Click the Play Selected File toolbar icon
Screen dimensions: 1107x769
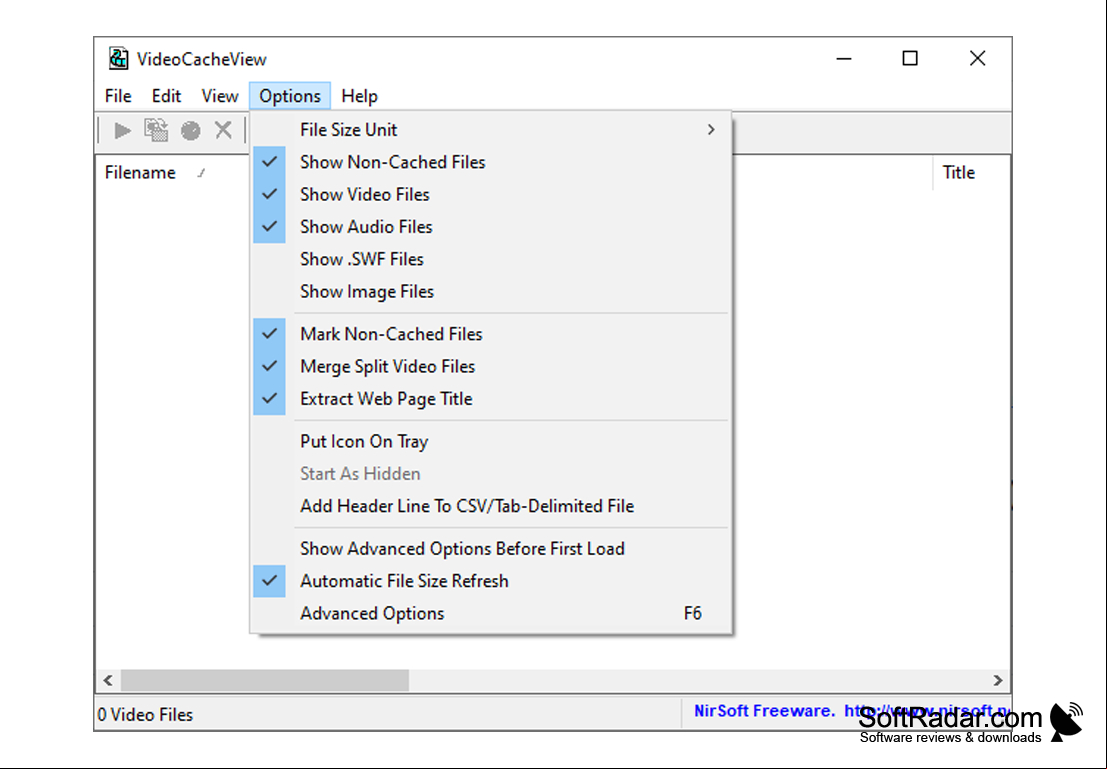click(122, 131)
